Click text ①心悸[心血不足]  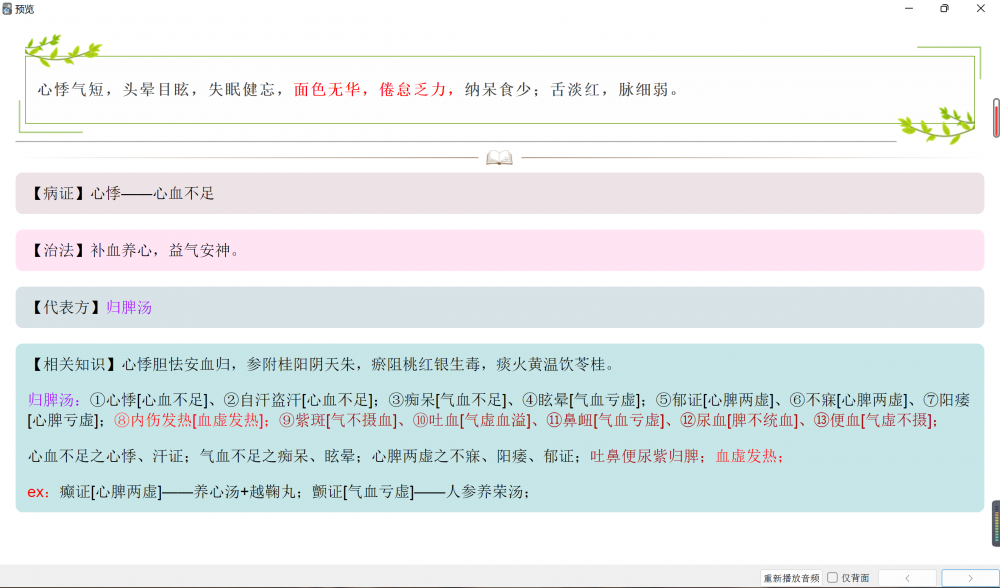(x=148, y=401)
